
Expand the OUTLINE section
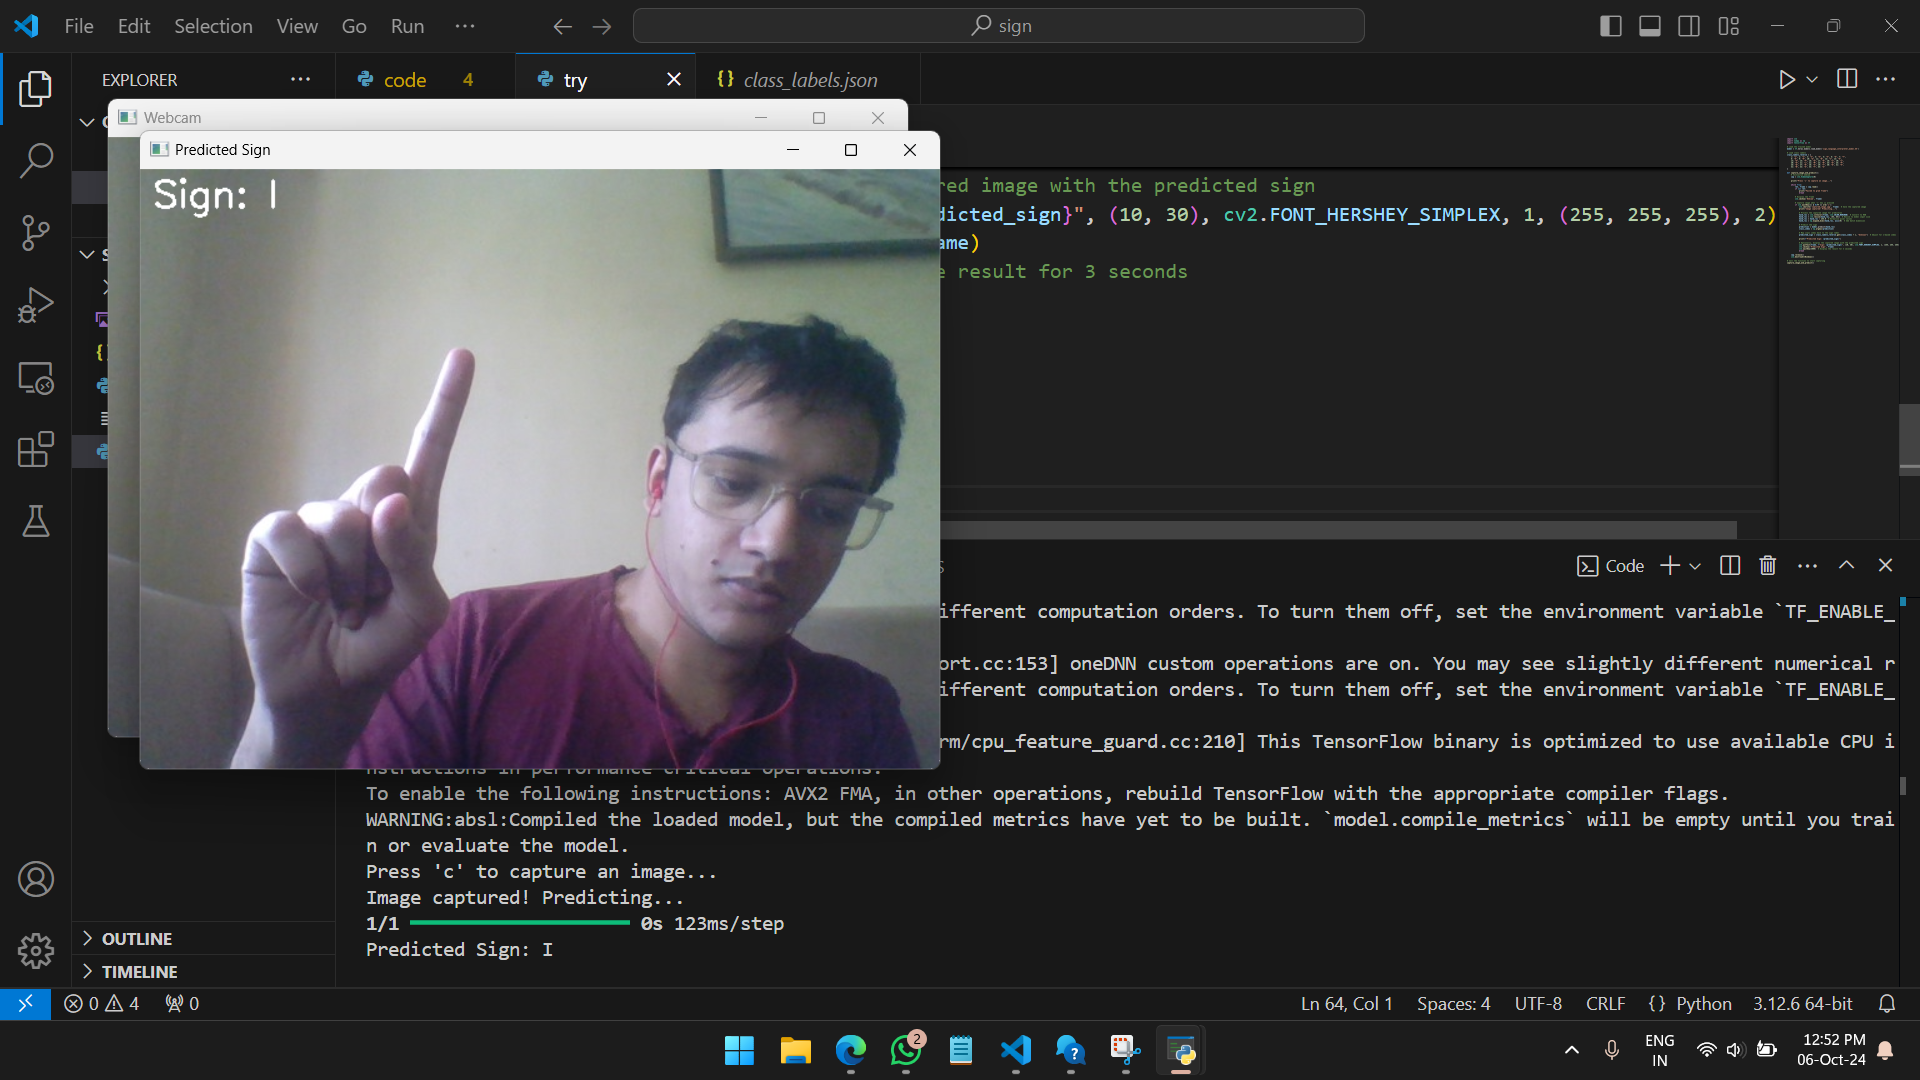pyautogui.click(x=137, y=939)
